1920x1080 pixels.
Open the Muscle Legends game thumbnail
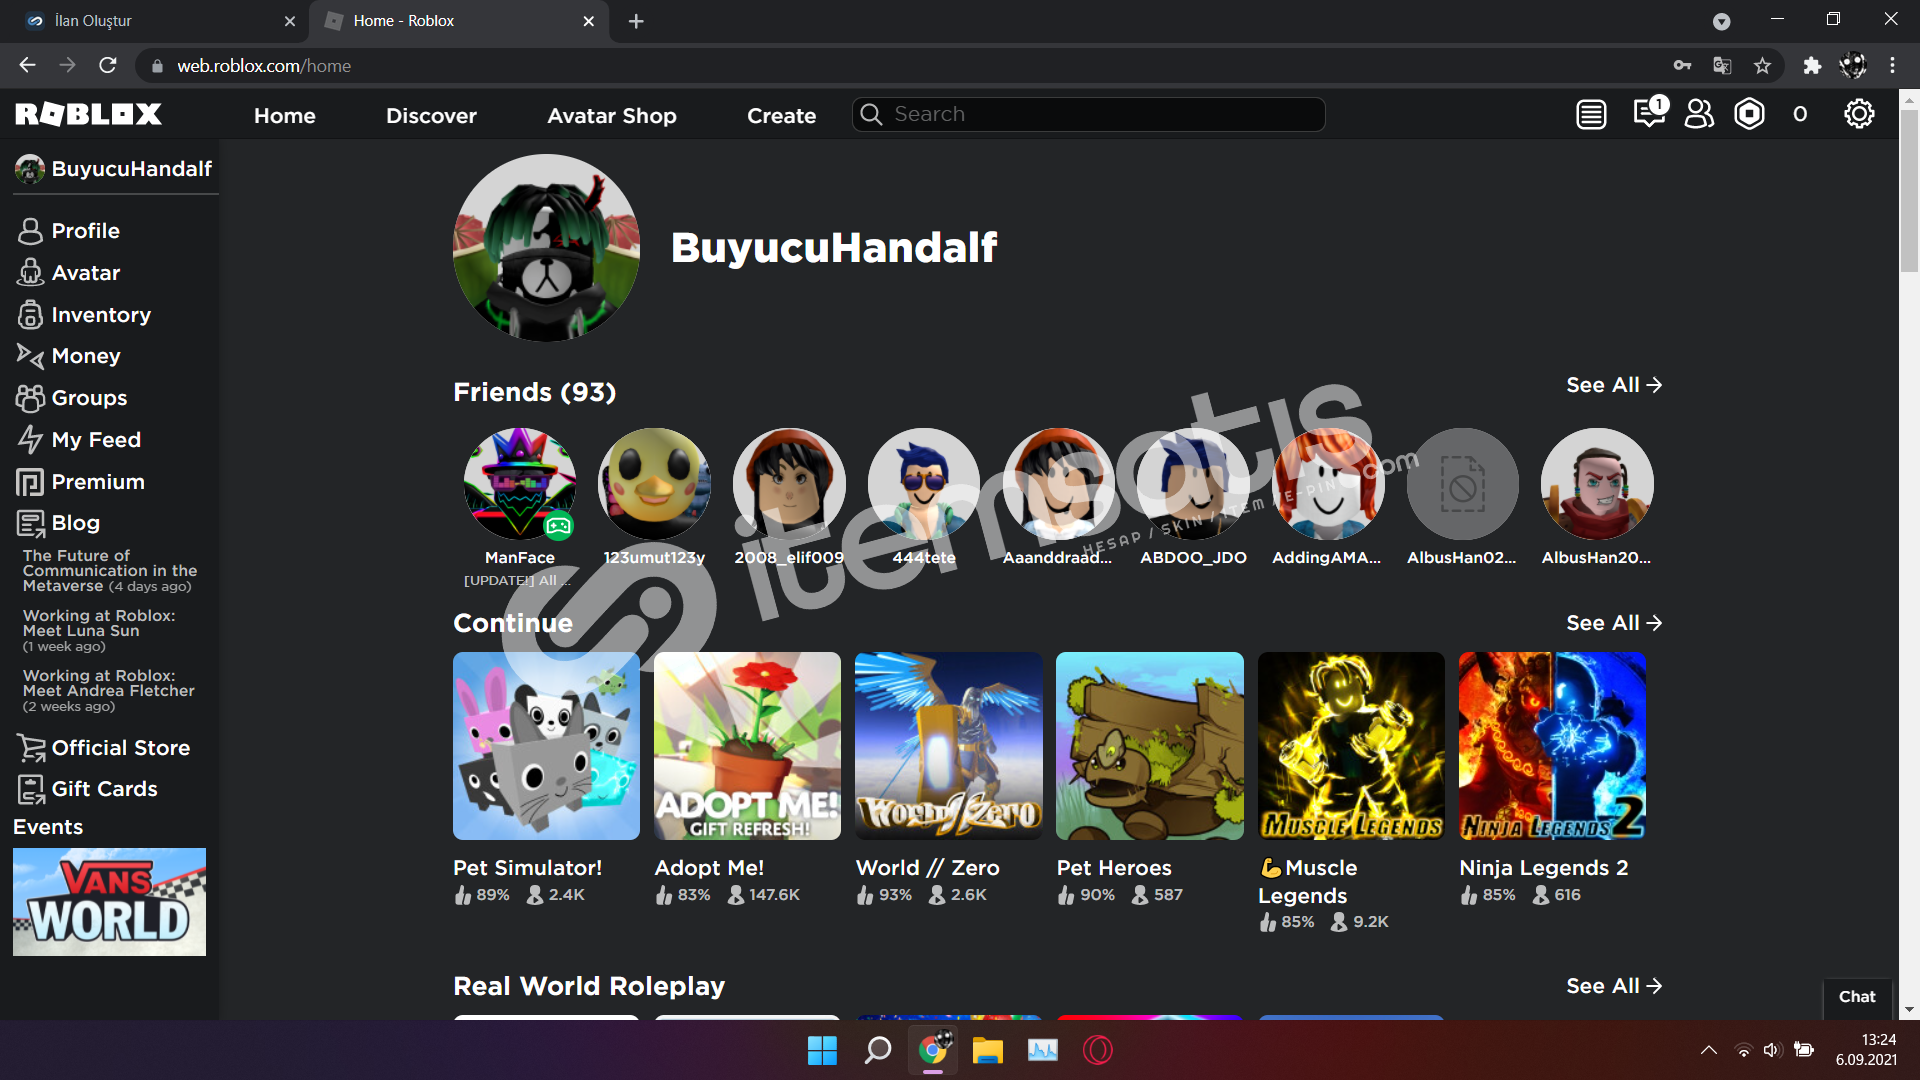[1351, 746]
